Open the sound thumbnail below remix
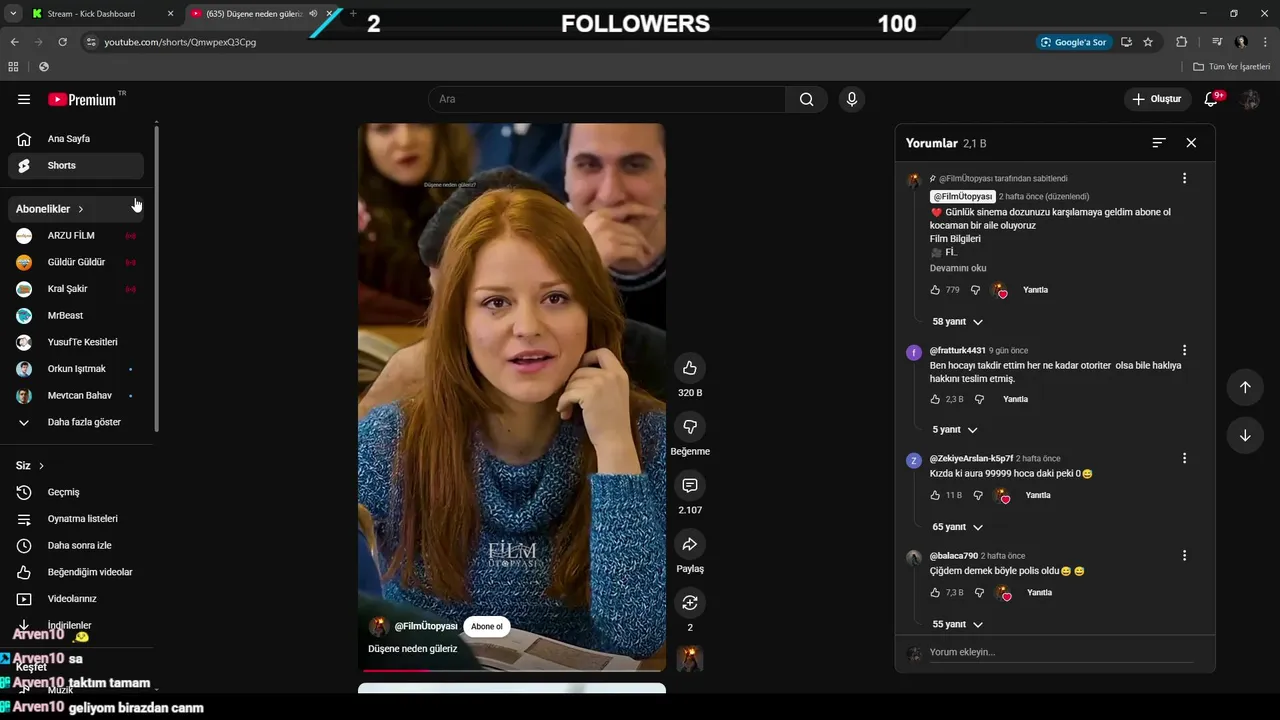The width and height of the screenshot is (1280, 720). click(x=690, y=658)
